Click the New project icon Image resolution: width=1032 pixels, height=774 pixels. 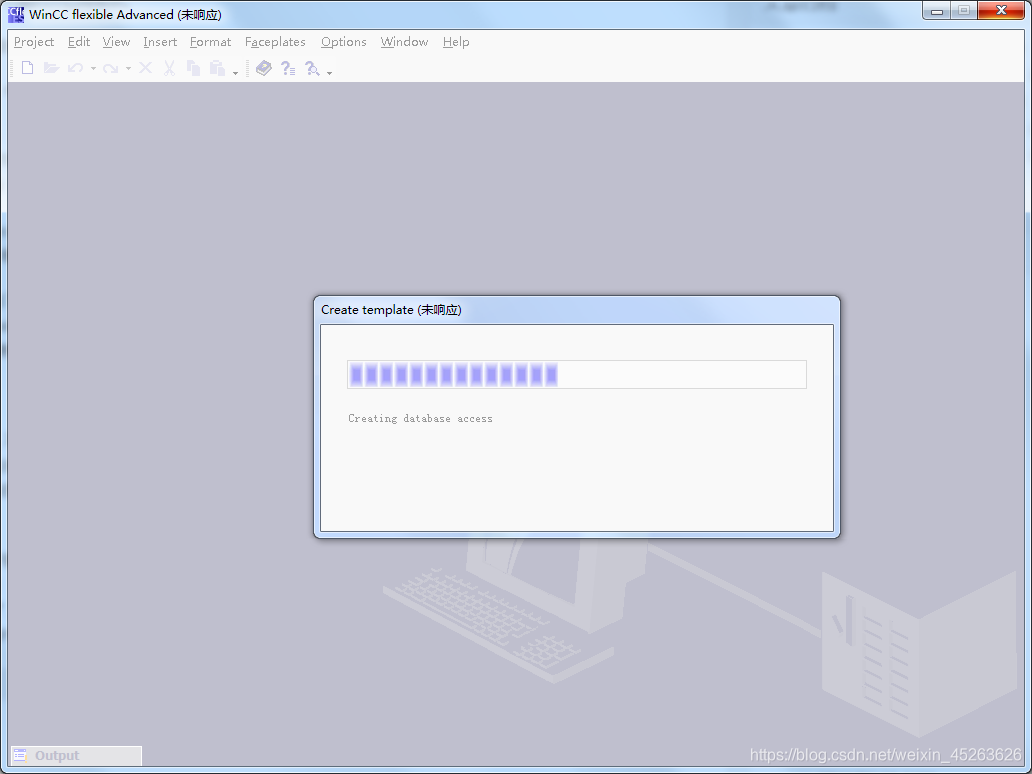[x=27, y=68]
